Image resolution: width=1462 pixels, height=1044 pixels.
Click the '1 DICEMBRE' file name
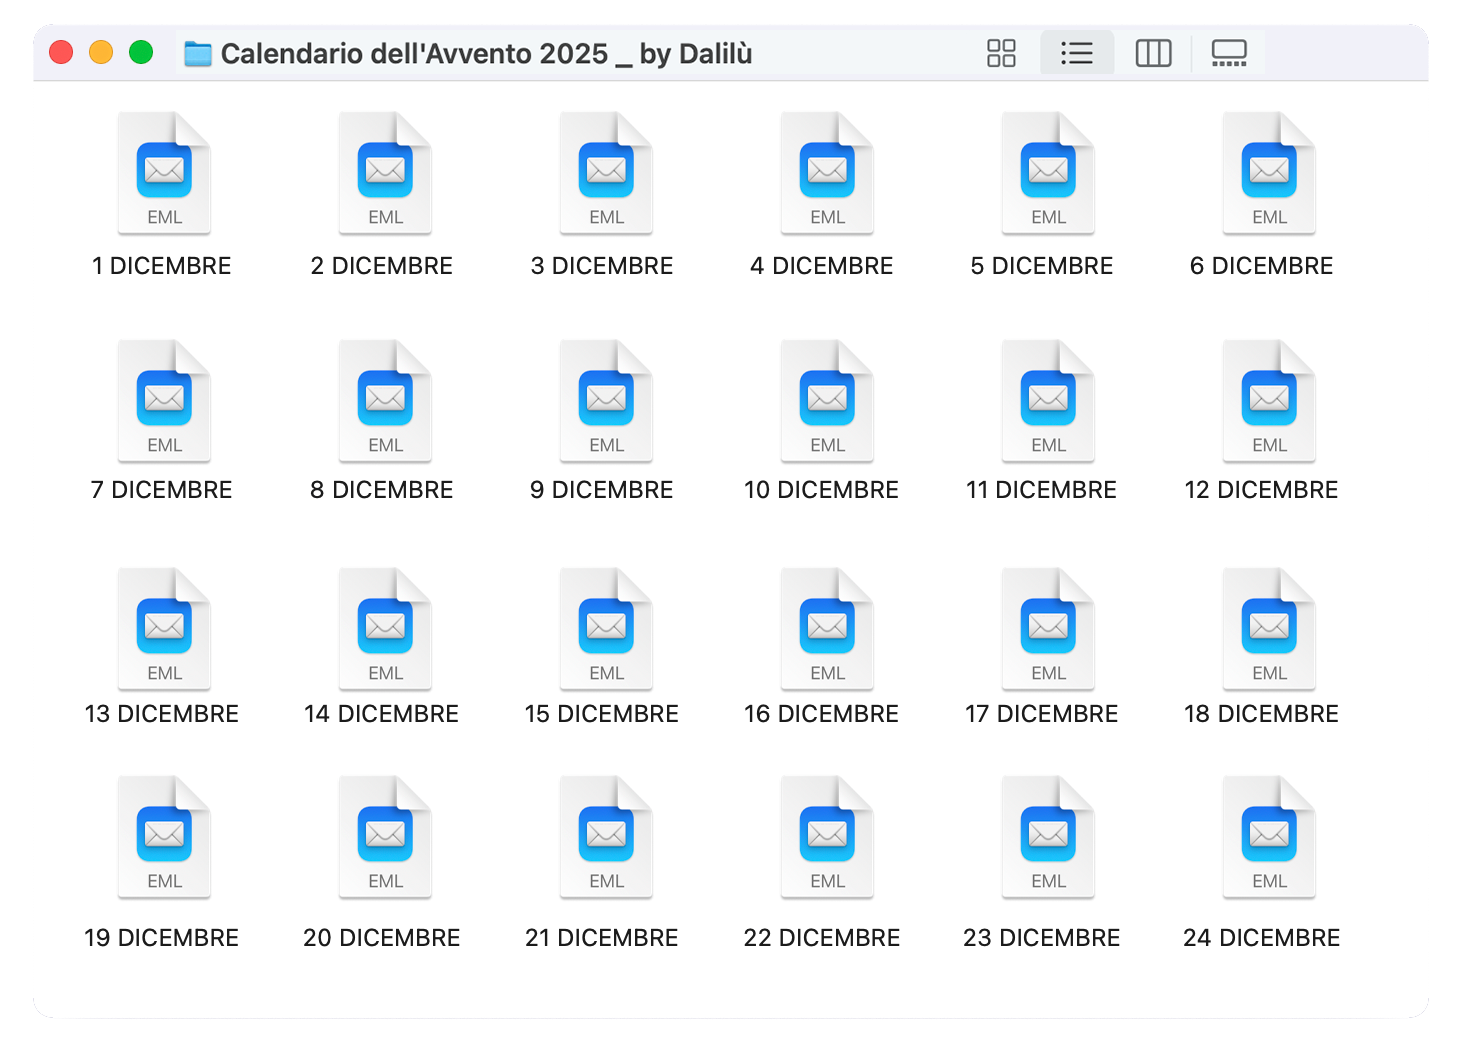tap(162, 266)
